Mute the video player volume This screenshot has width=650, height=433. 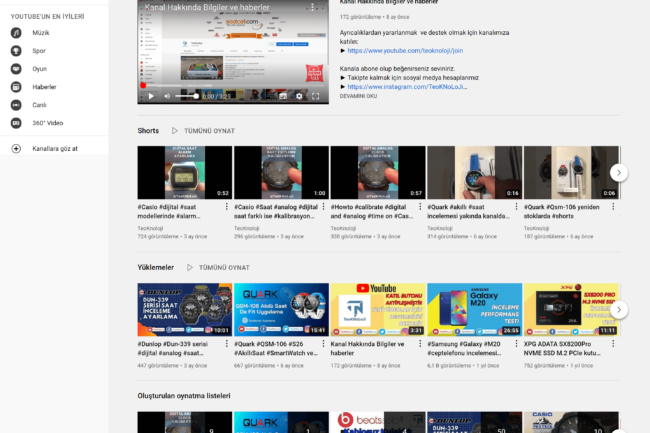click(x=167, y=96)
